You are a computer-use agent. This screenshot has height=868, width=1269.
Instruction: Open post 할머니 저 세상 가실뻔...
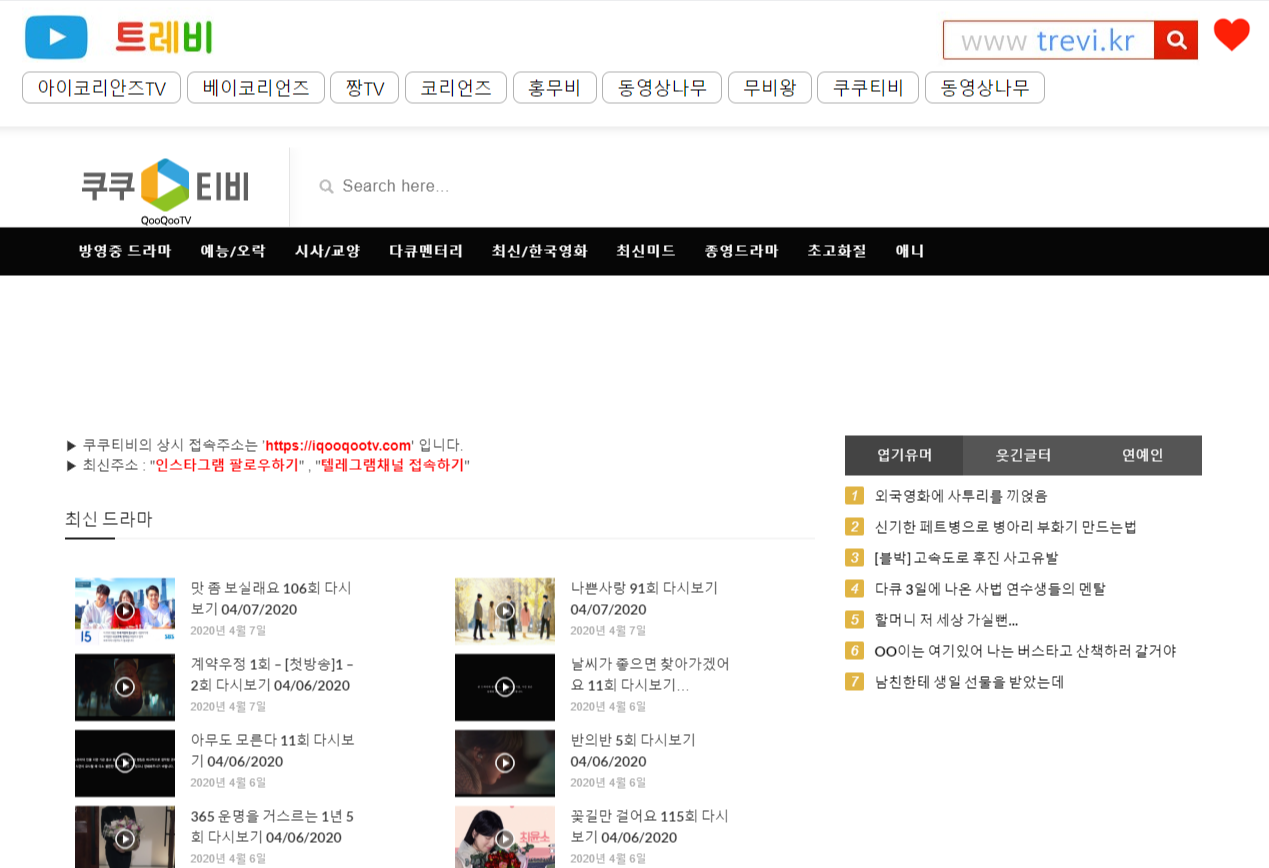click(x=946, y=620)
